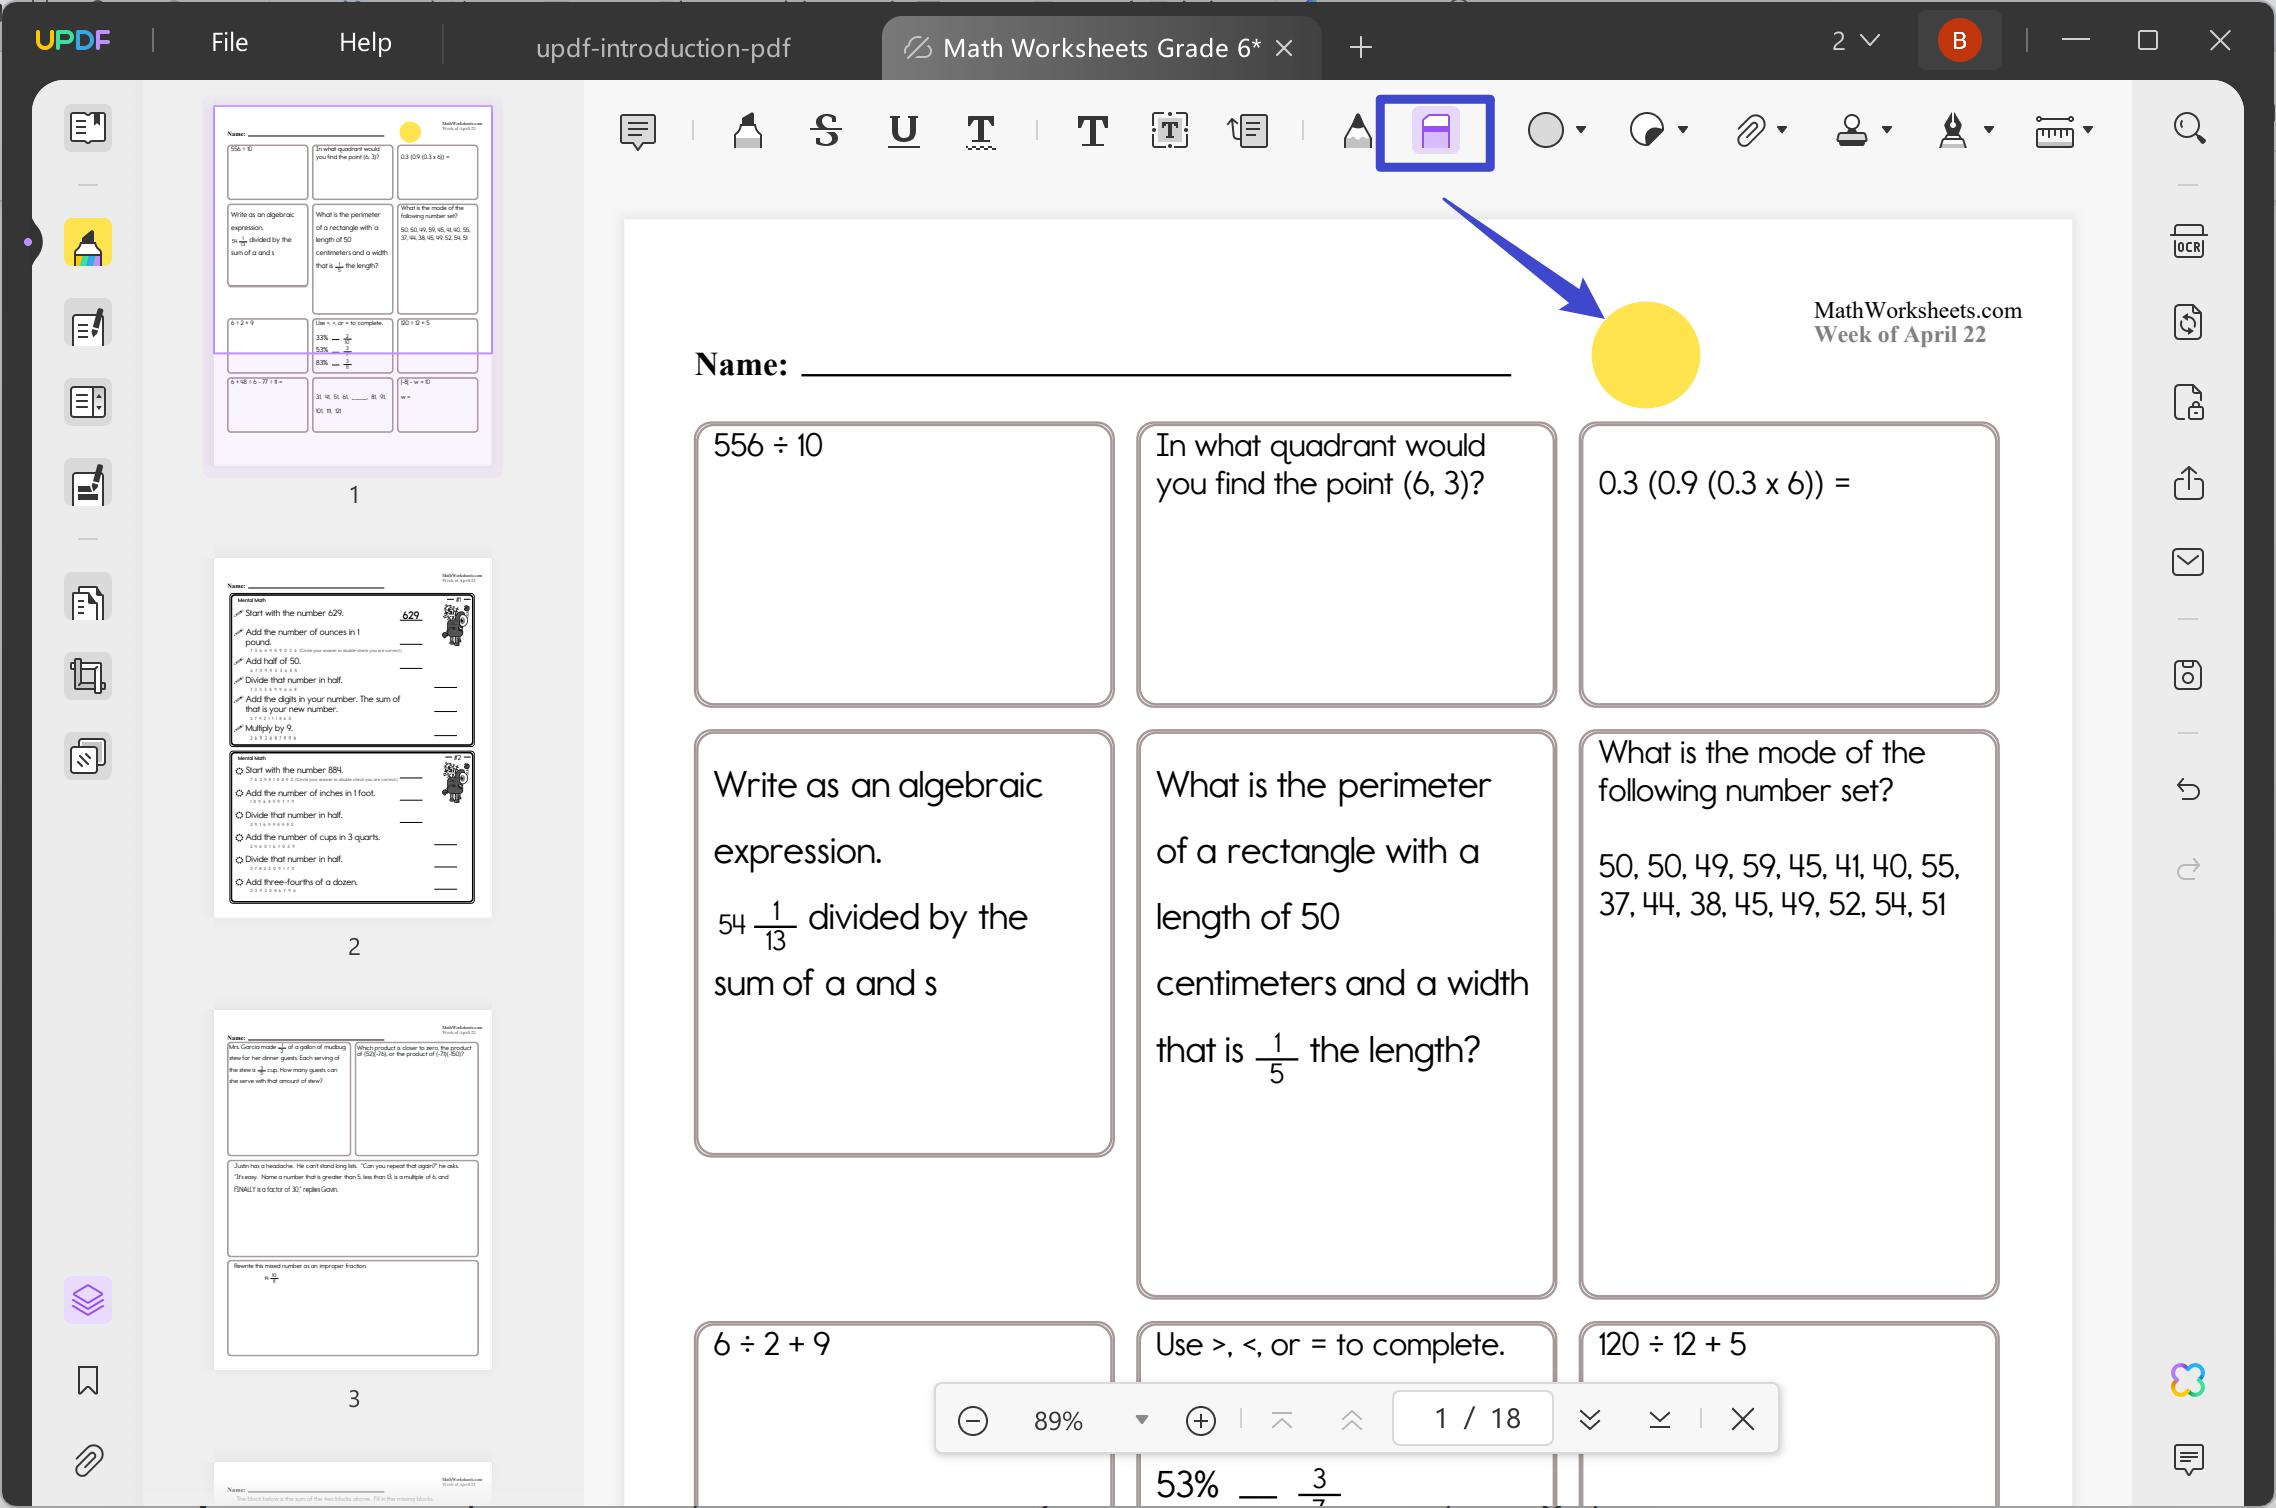The height and width of the screenshot is (1508, 2276).
Task: Open the crop pages tool in the left sidebar
Action: click(x=88, y=675)
